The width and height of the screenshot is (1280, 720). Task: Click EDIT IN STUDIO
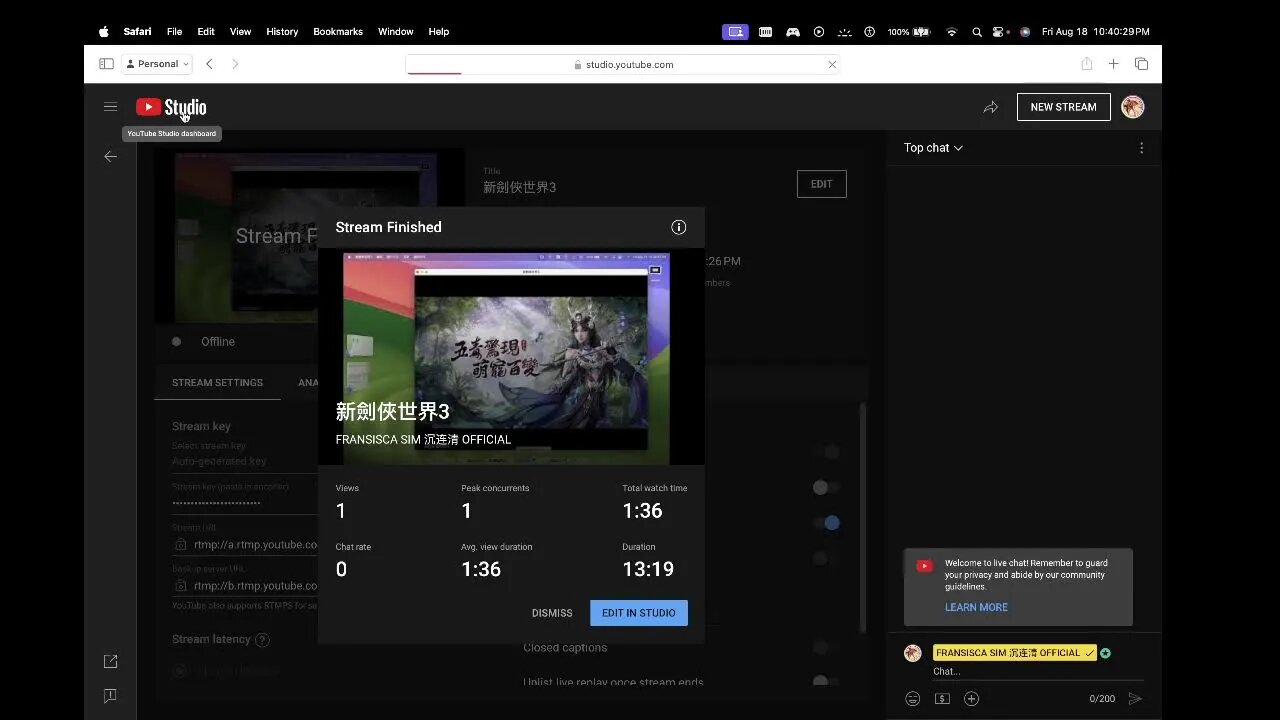pyautogui.click(x=639, y=613)
